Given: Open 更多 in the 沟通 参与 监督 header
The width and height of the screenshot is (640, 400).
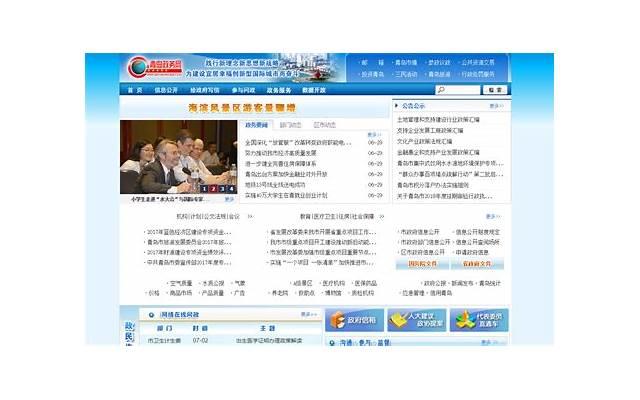Looking at the screenshot, I should point(488,342).
